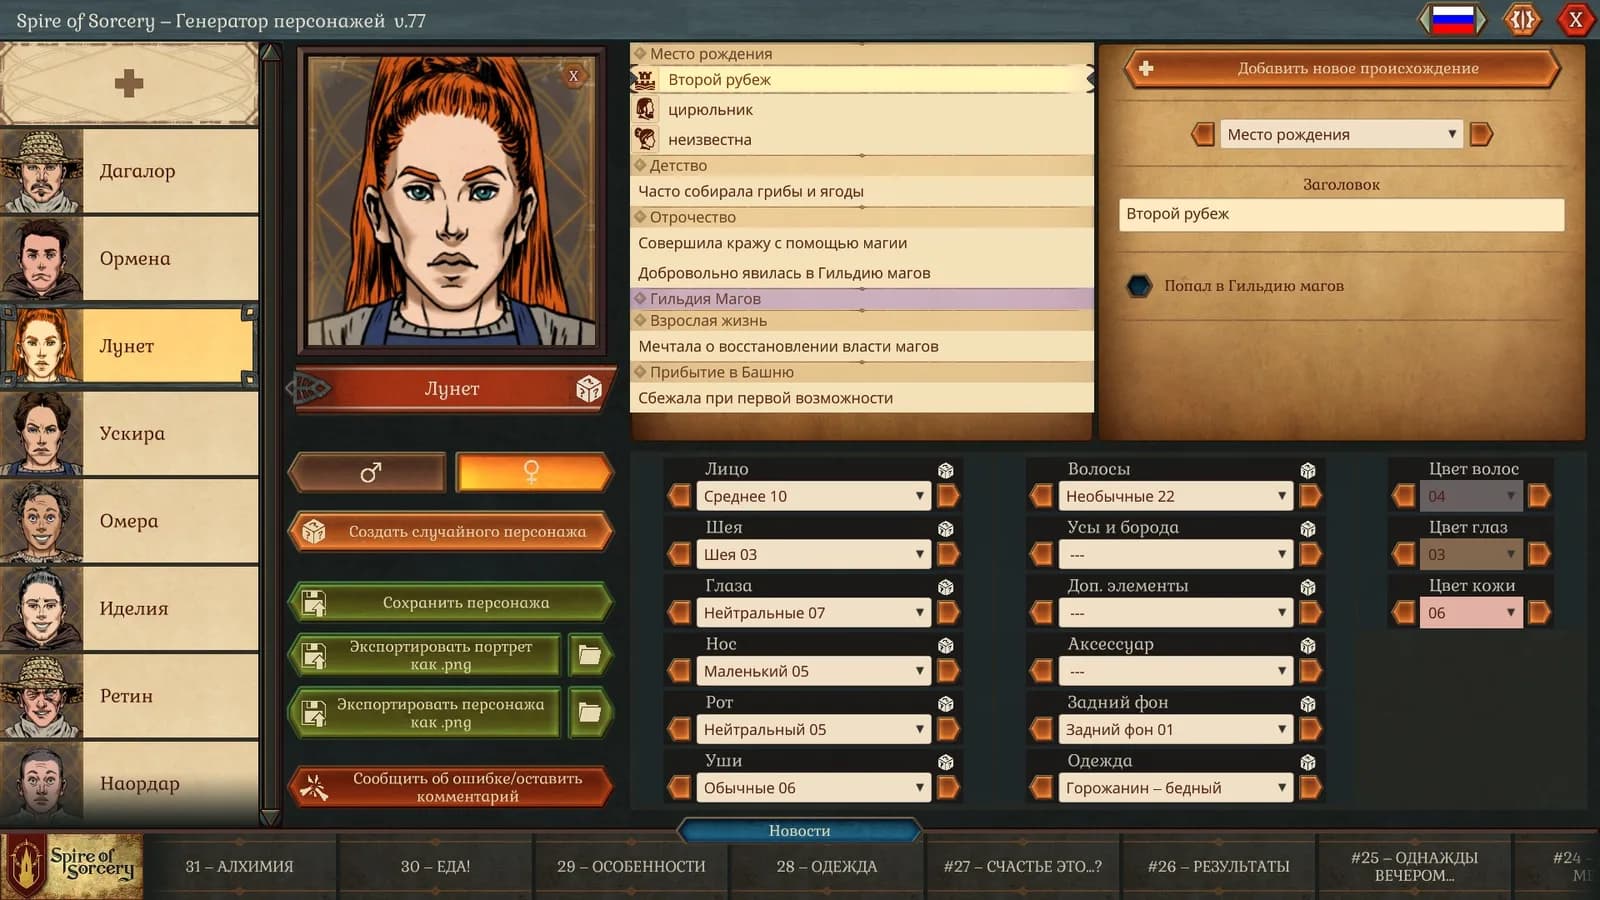The image size is (1600, 900).
Task: Open folder for portrait export
Action: coord(590,656)
